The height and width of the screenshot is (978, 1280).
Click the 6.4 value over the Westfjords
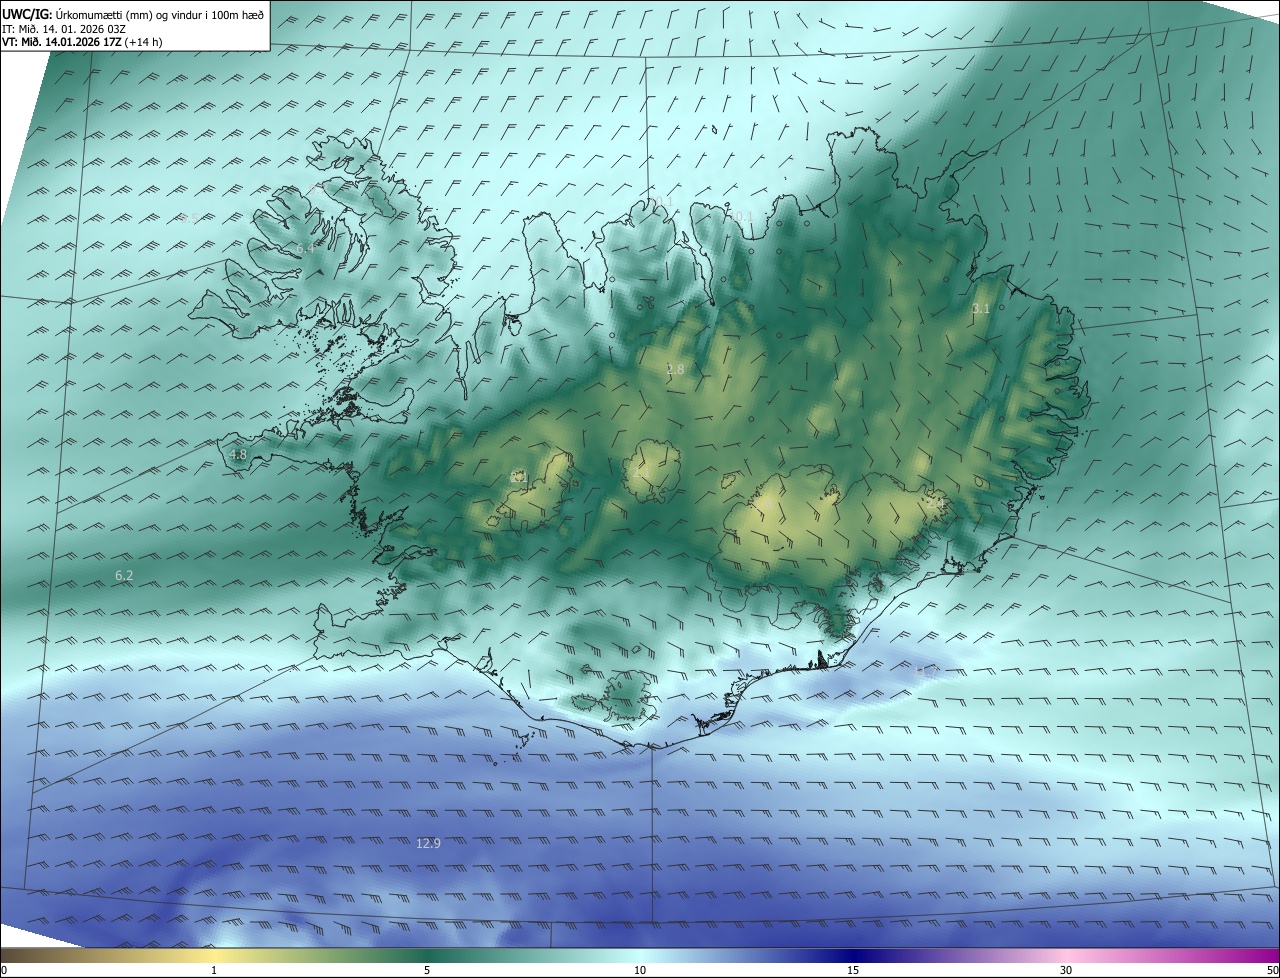[305, 248]
